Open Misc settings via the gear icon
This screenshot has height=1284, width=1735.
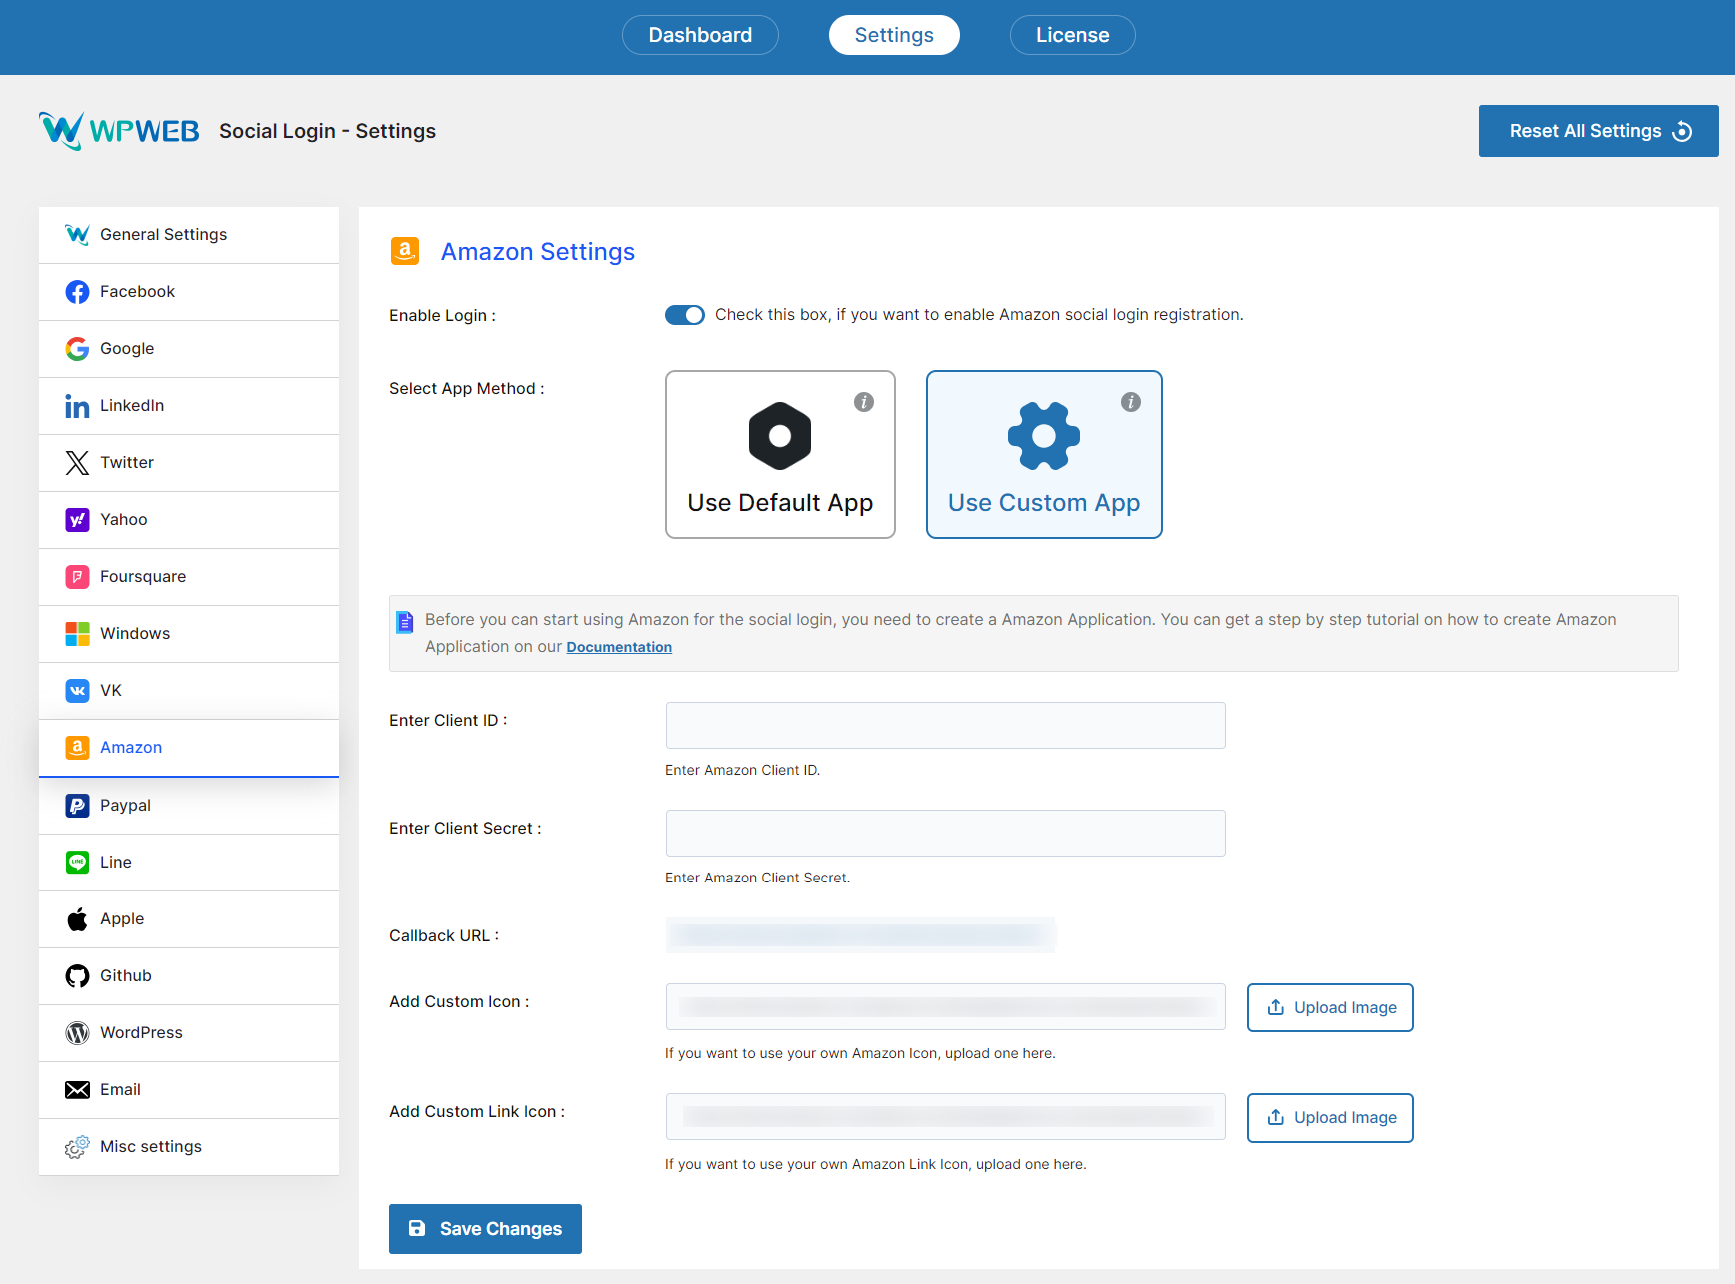77,1147
